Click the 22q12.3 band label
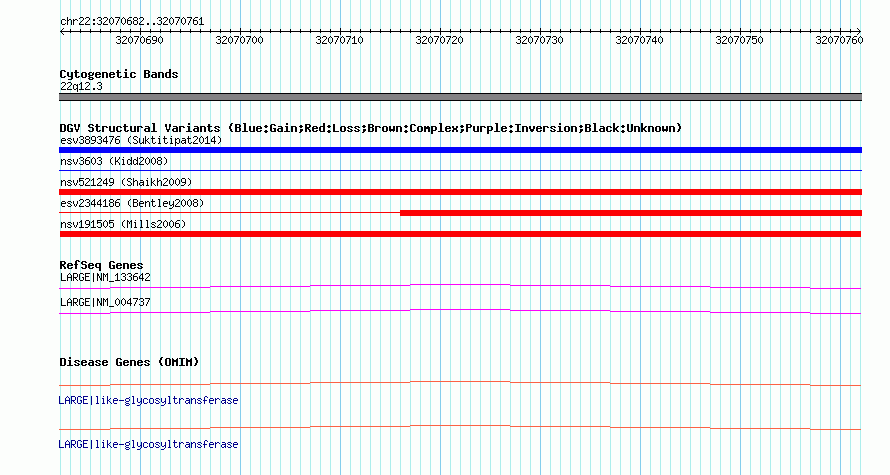This screenshot has width=890, height=475. (81, 86)
